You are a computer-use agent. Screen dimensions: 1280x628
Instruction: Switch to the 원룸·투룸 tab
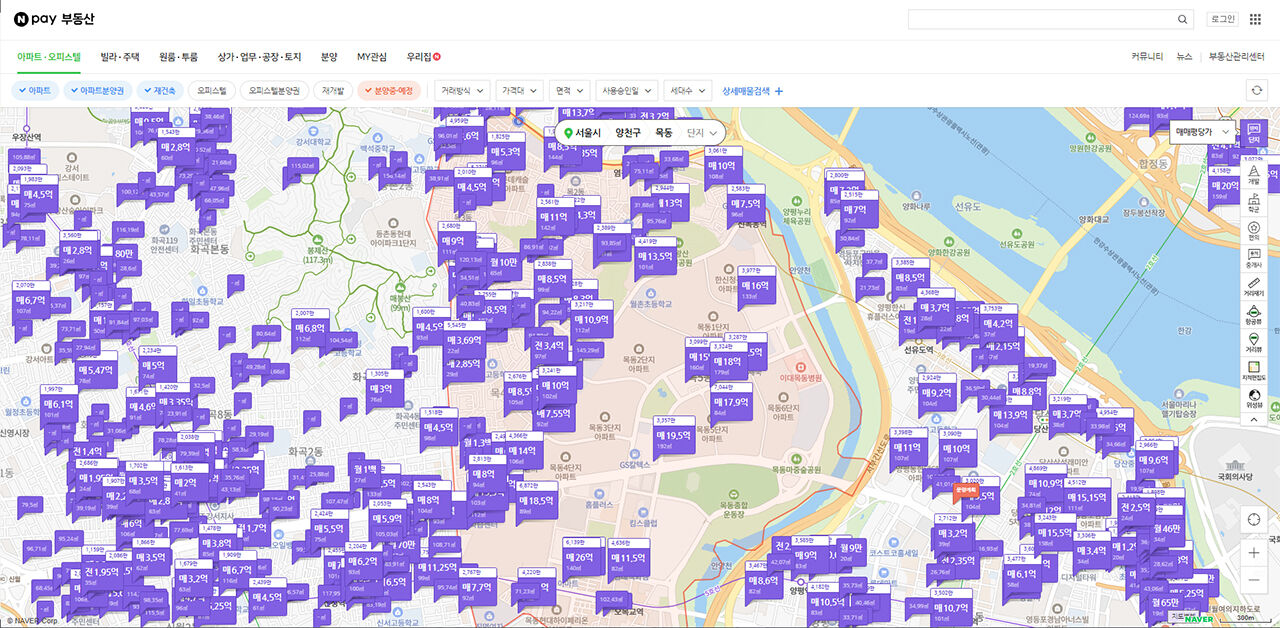coord(179,57)
